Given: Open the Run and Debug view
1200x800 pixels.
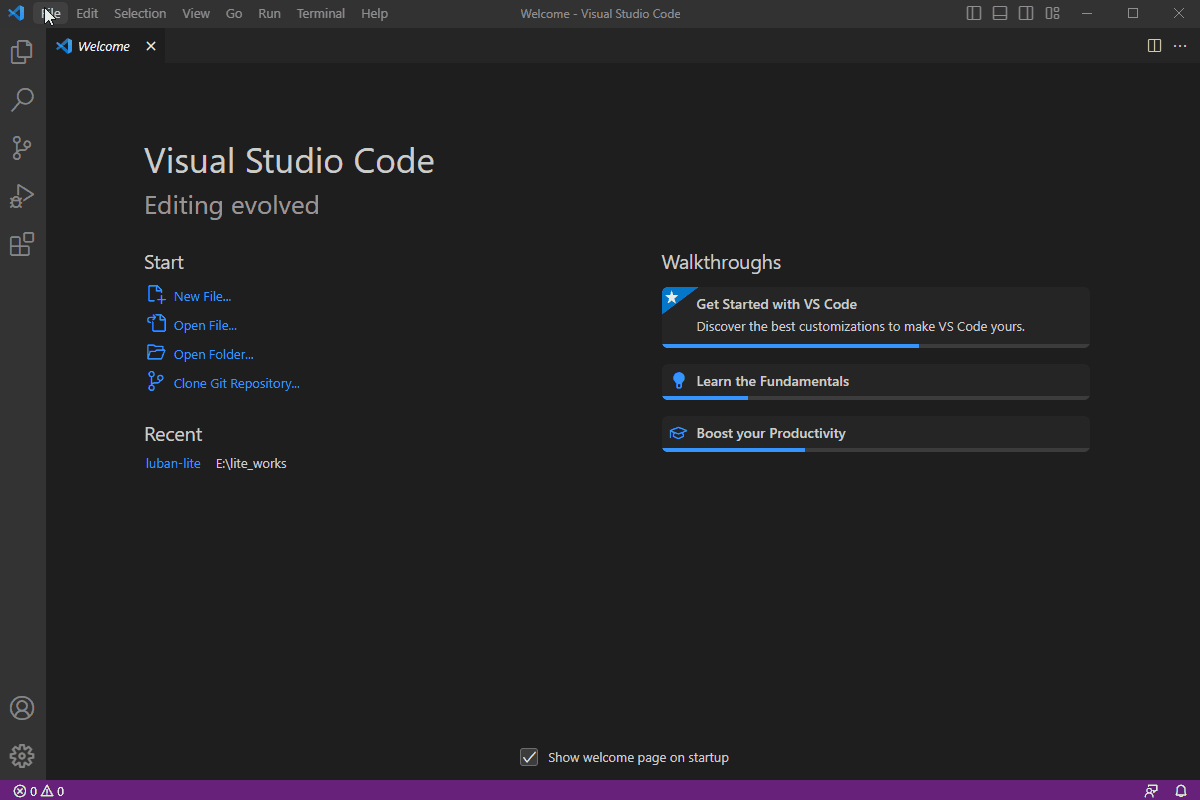Looking at the screenshot, I should pos(22,196).
